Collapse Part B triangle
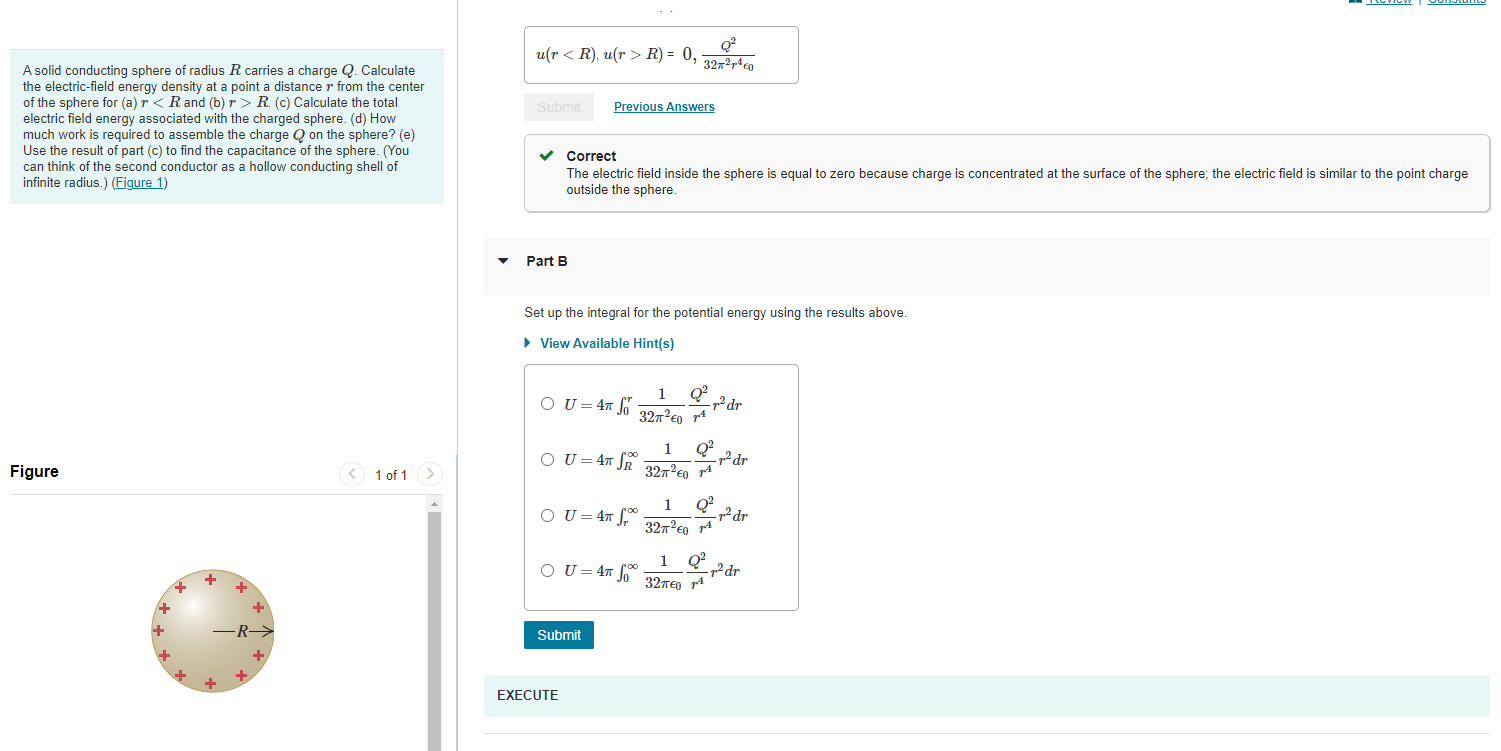 click(x=503, y=261)
